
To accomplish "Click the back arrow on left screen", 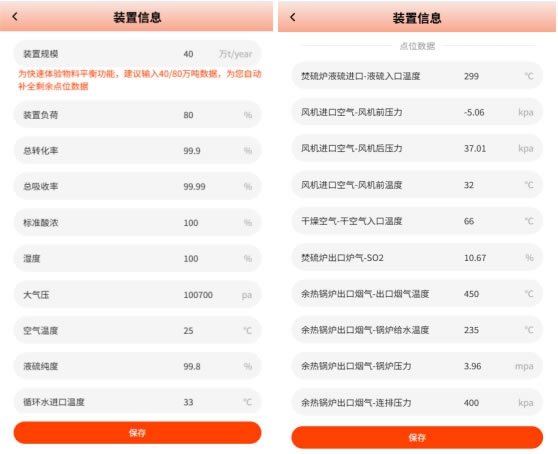I will click(15, 16).
